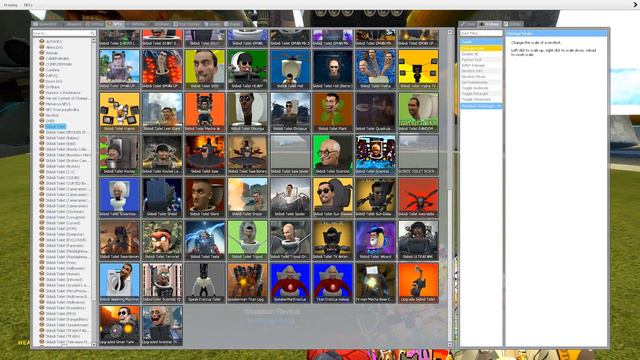
Task: Open the Drawing menu
Action: point(11,5)
